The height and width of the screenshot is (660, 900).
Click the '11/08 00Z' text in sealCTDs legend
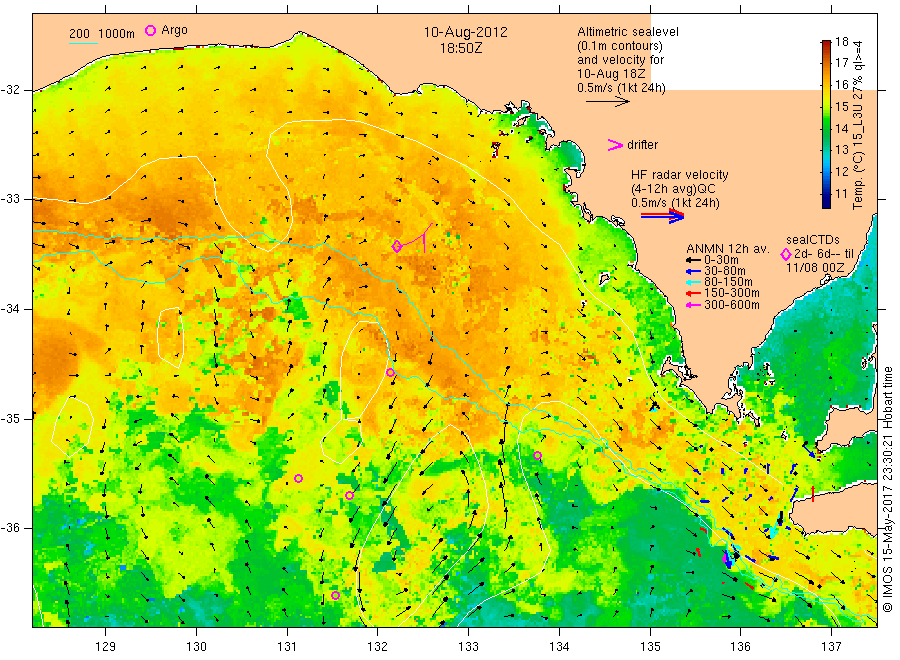click(815, 268)
